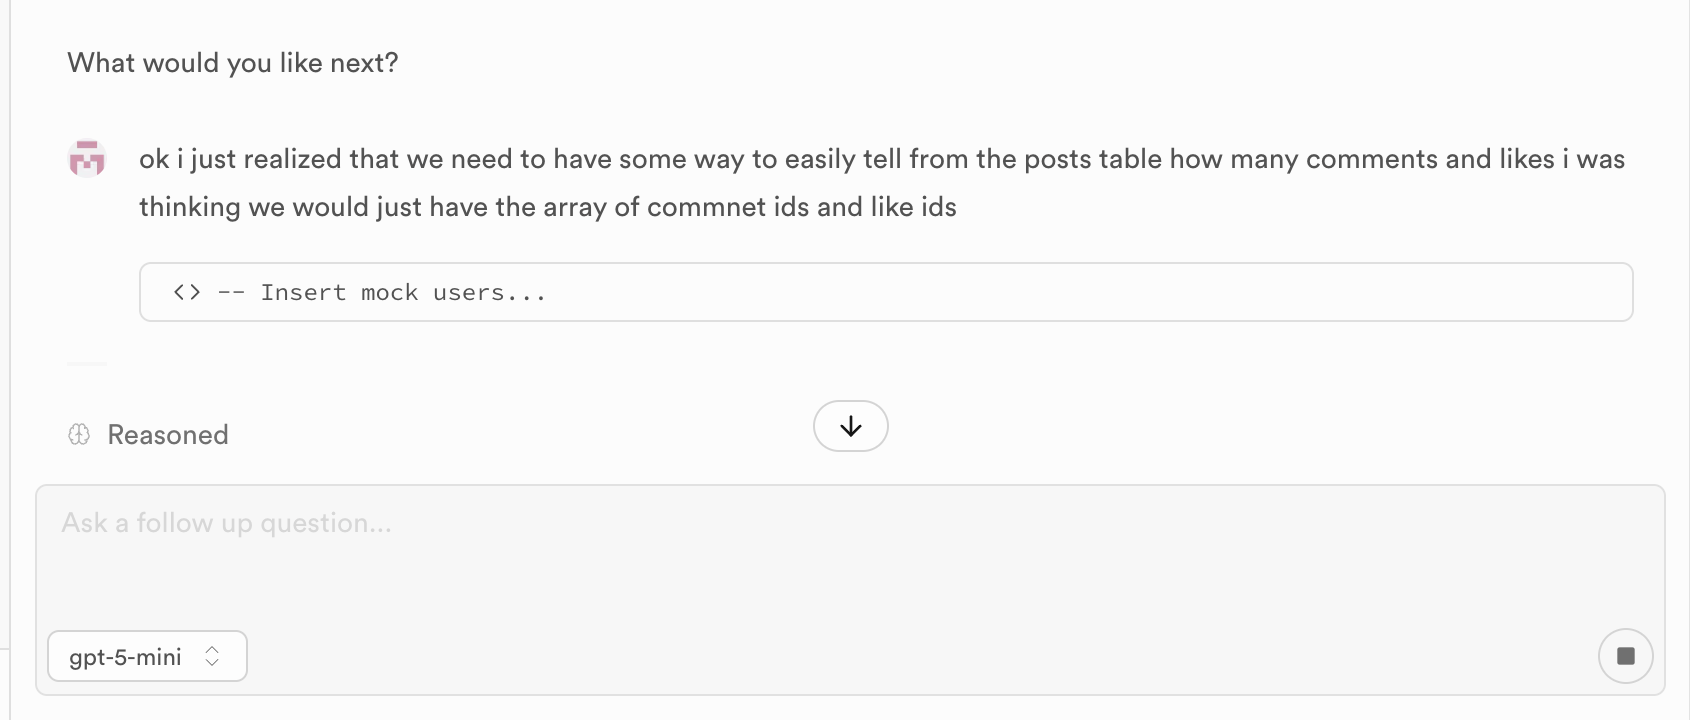Click the user avatar icon next to the message
Image resolution: width=1690 pixels, height=720 pixels.
[87, 158]
